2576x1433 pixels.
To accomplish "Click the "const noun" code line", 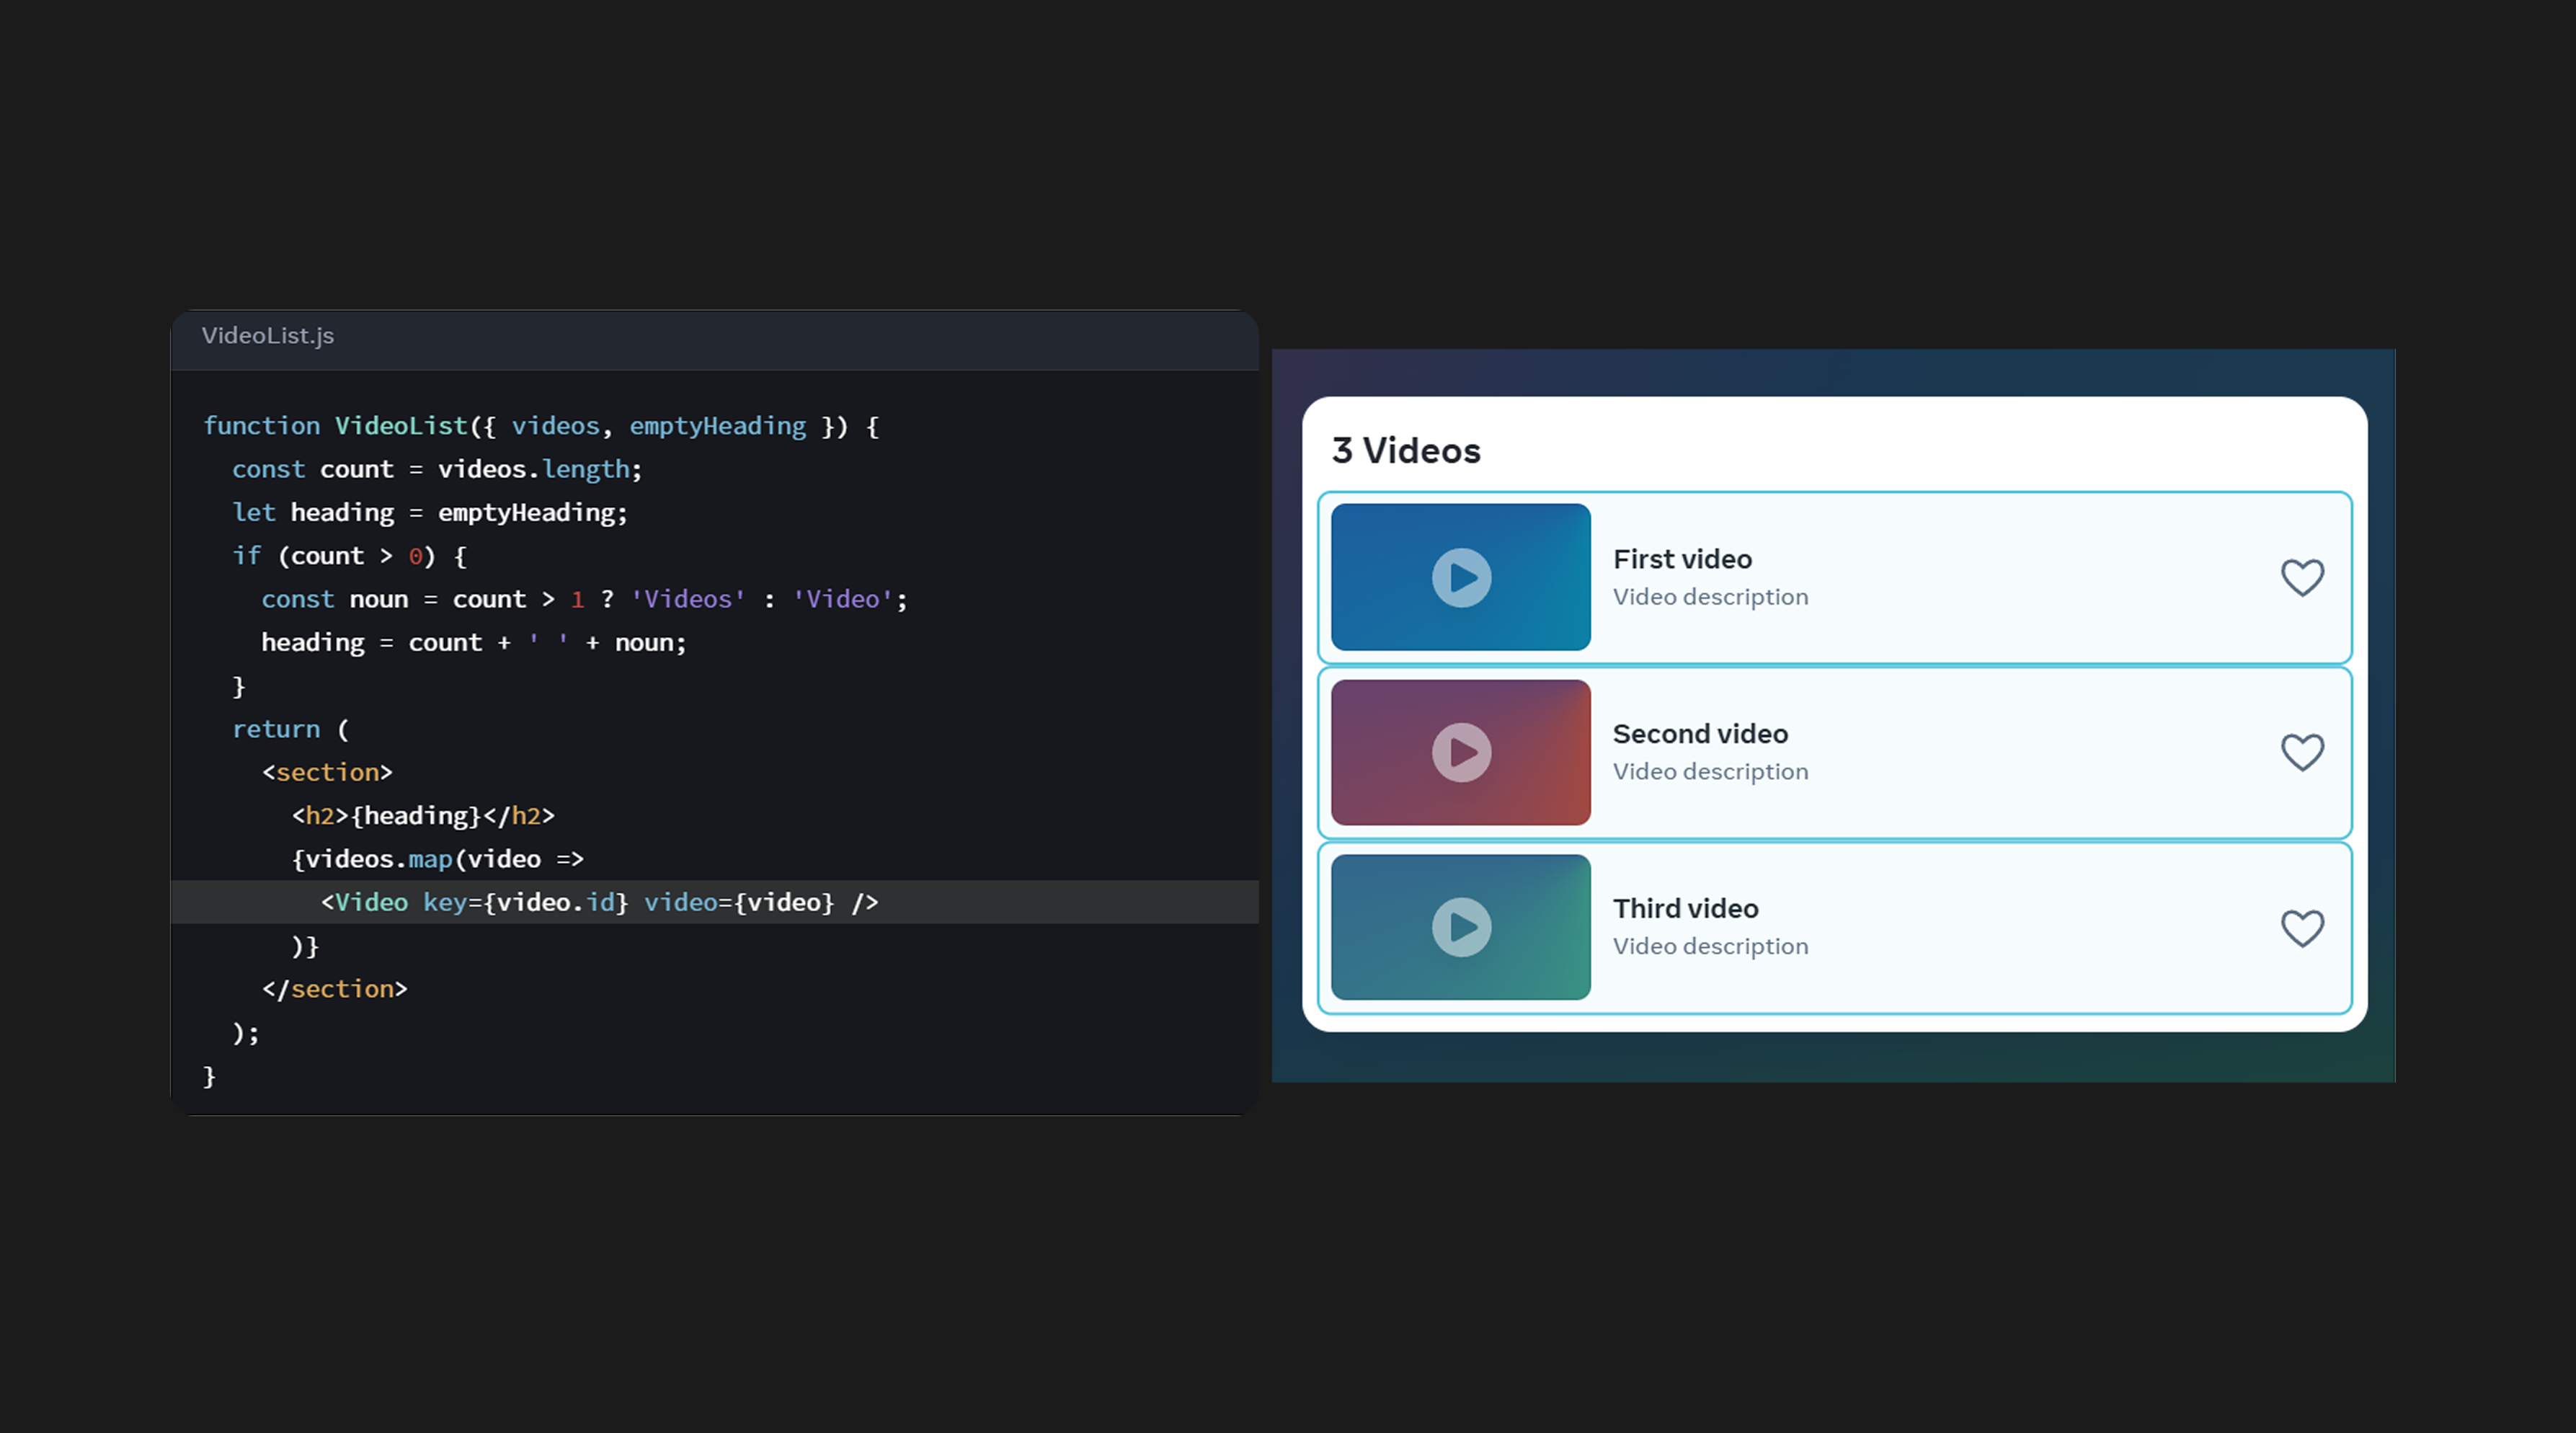I will pos(584,599).
